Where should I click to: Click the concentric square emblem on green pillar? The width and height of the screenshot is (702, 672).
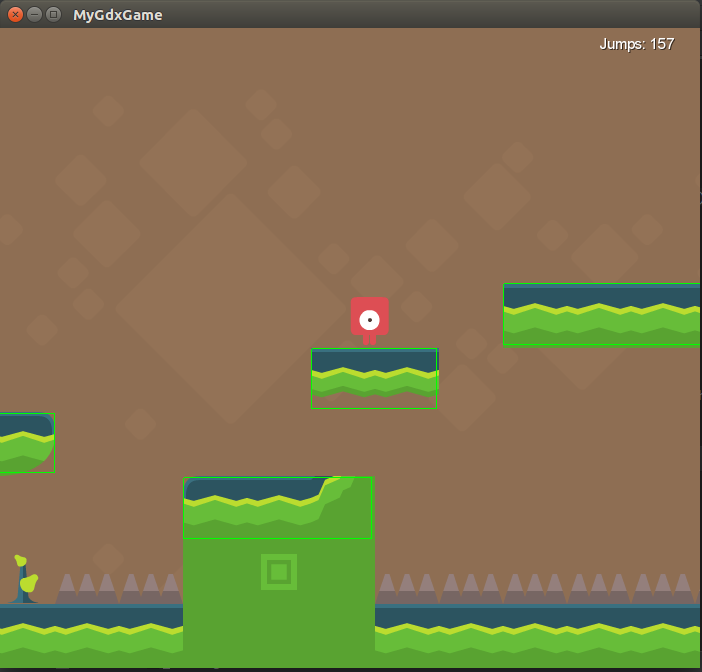click(x=279, y=572)
